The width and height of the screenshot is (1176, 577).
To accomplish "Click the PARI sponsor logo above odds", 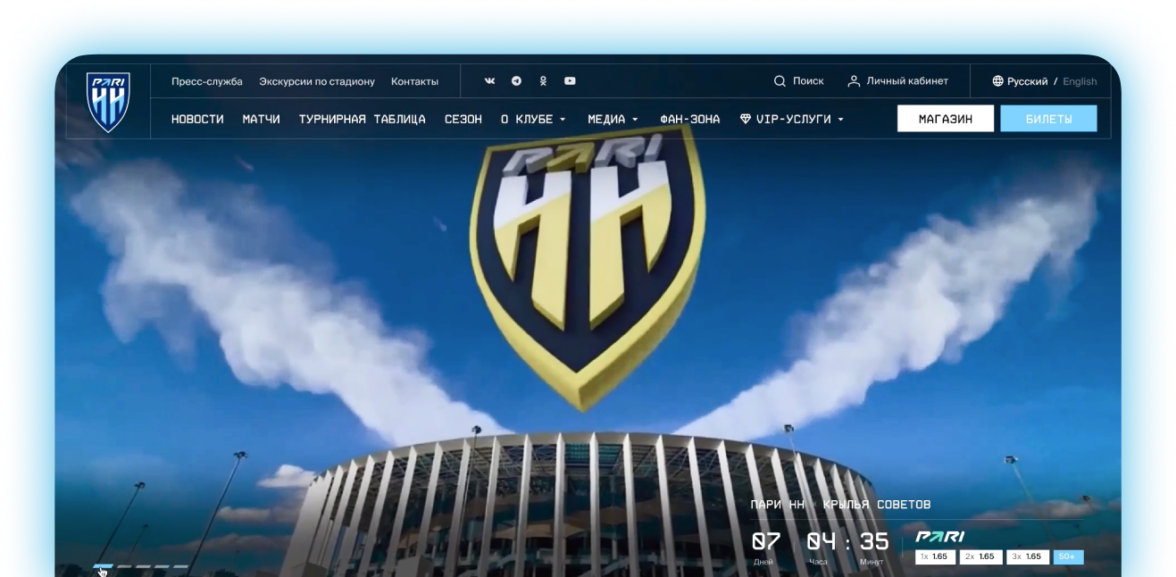I will tap(940, 537).
